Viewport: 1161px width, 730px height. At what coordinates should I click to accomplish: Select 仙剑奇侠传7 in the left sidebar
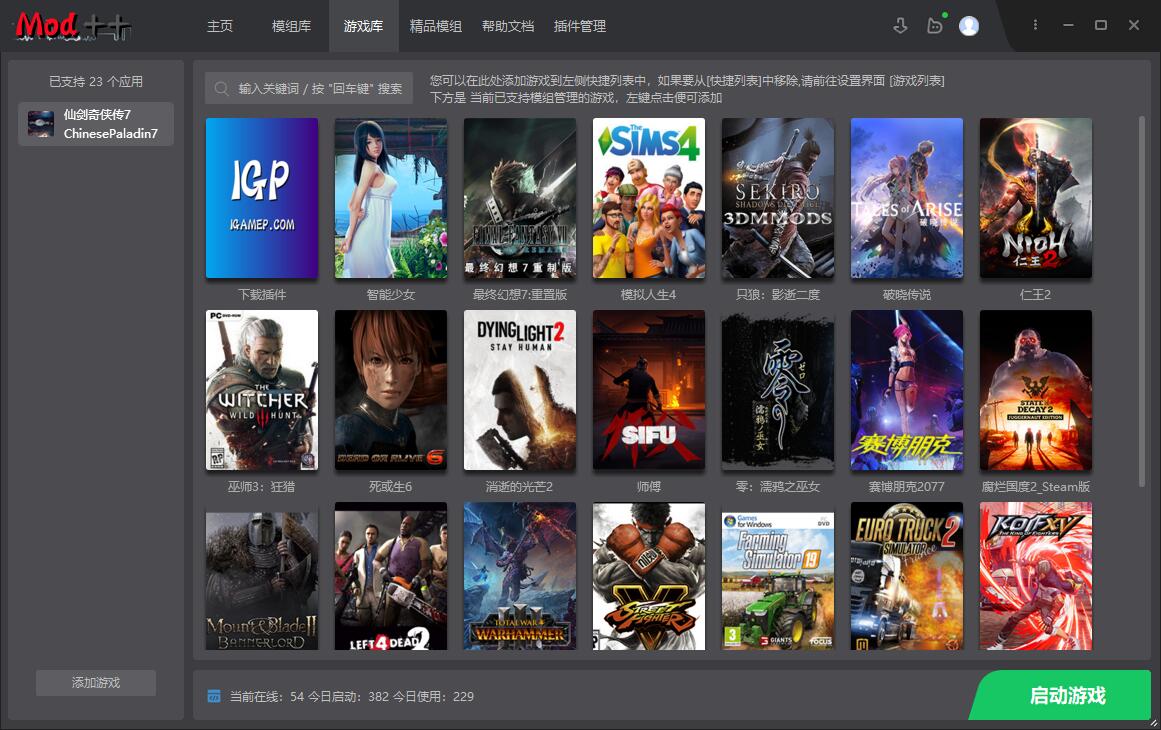click(95, 123)
